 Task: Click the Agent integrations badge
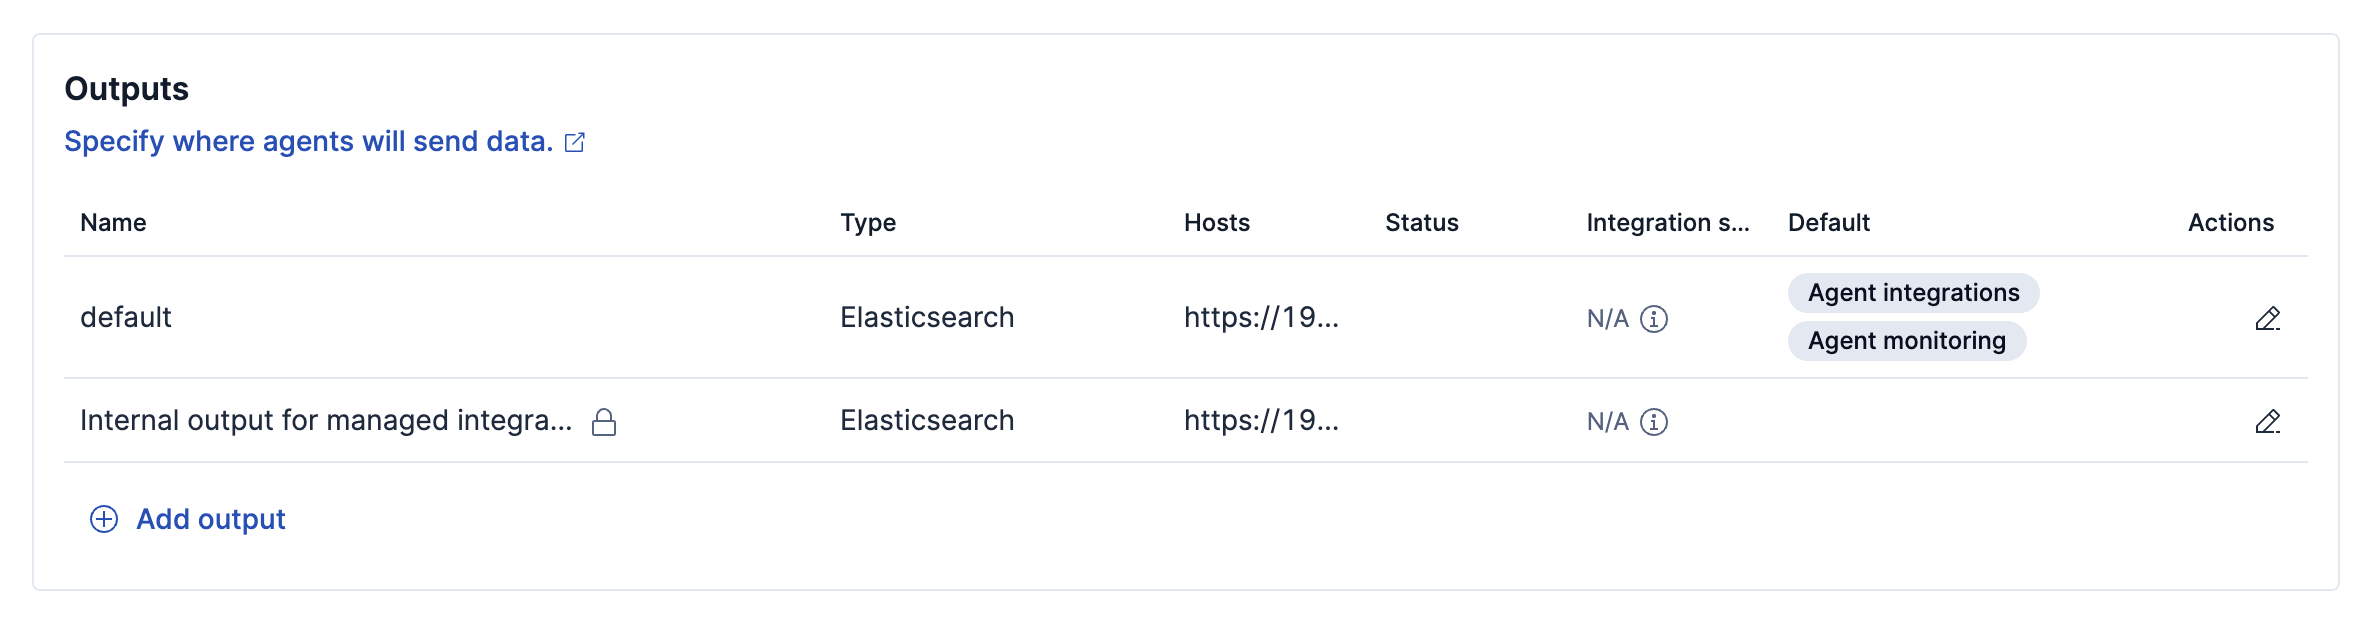tap(1913, 293)
